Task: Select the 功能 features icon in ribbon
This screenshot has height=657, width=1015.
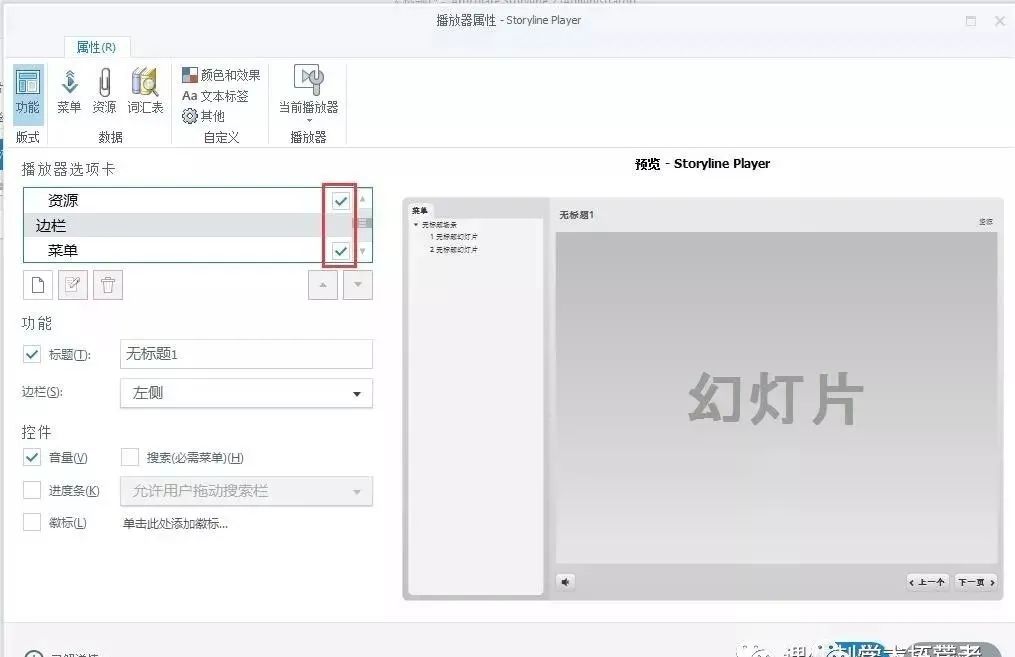Action: coord(28,93)
